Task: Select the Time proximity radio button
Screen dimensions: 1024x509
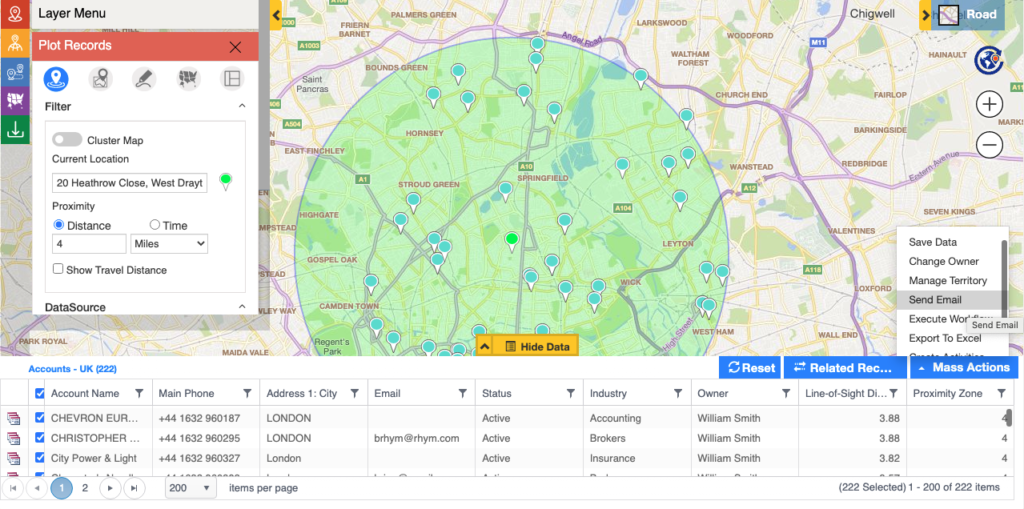Action: [155, 225]
